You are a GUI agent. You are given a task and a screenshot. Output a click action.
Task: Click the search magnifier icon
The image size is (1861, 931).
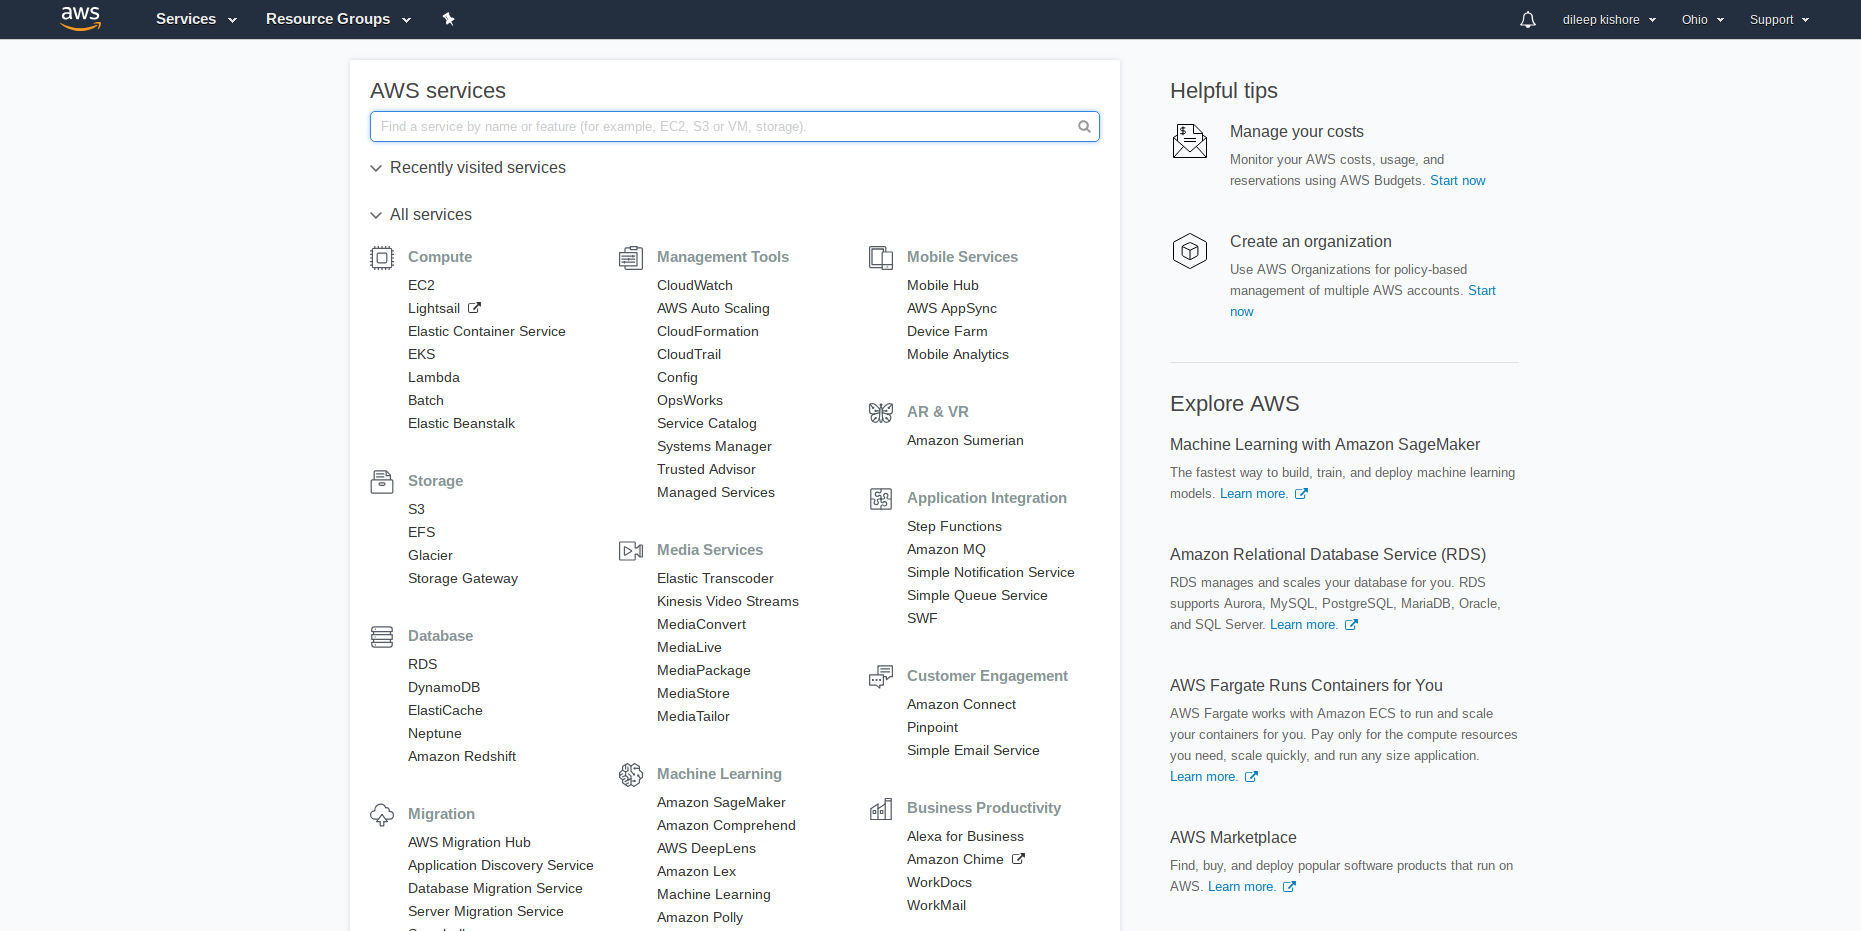[x=1084, y=127]
